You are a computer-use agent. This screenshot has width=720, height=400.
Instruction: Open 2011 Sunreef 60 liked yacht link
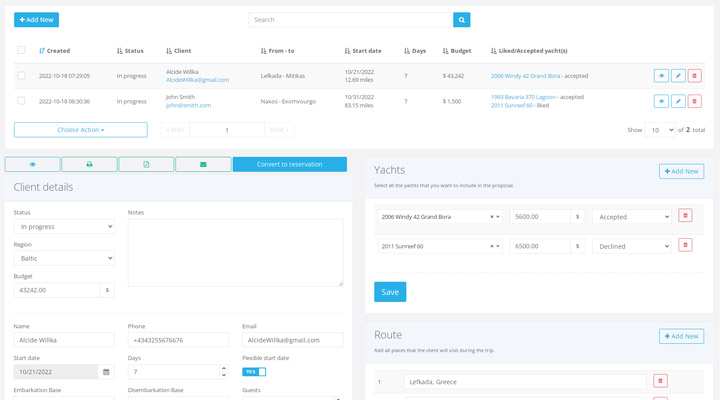coord(512,105)
